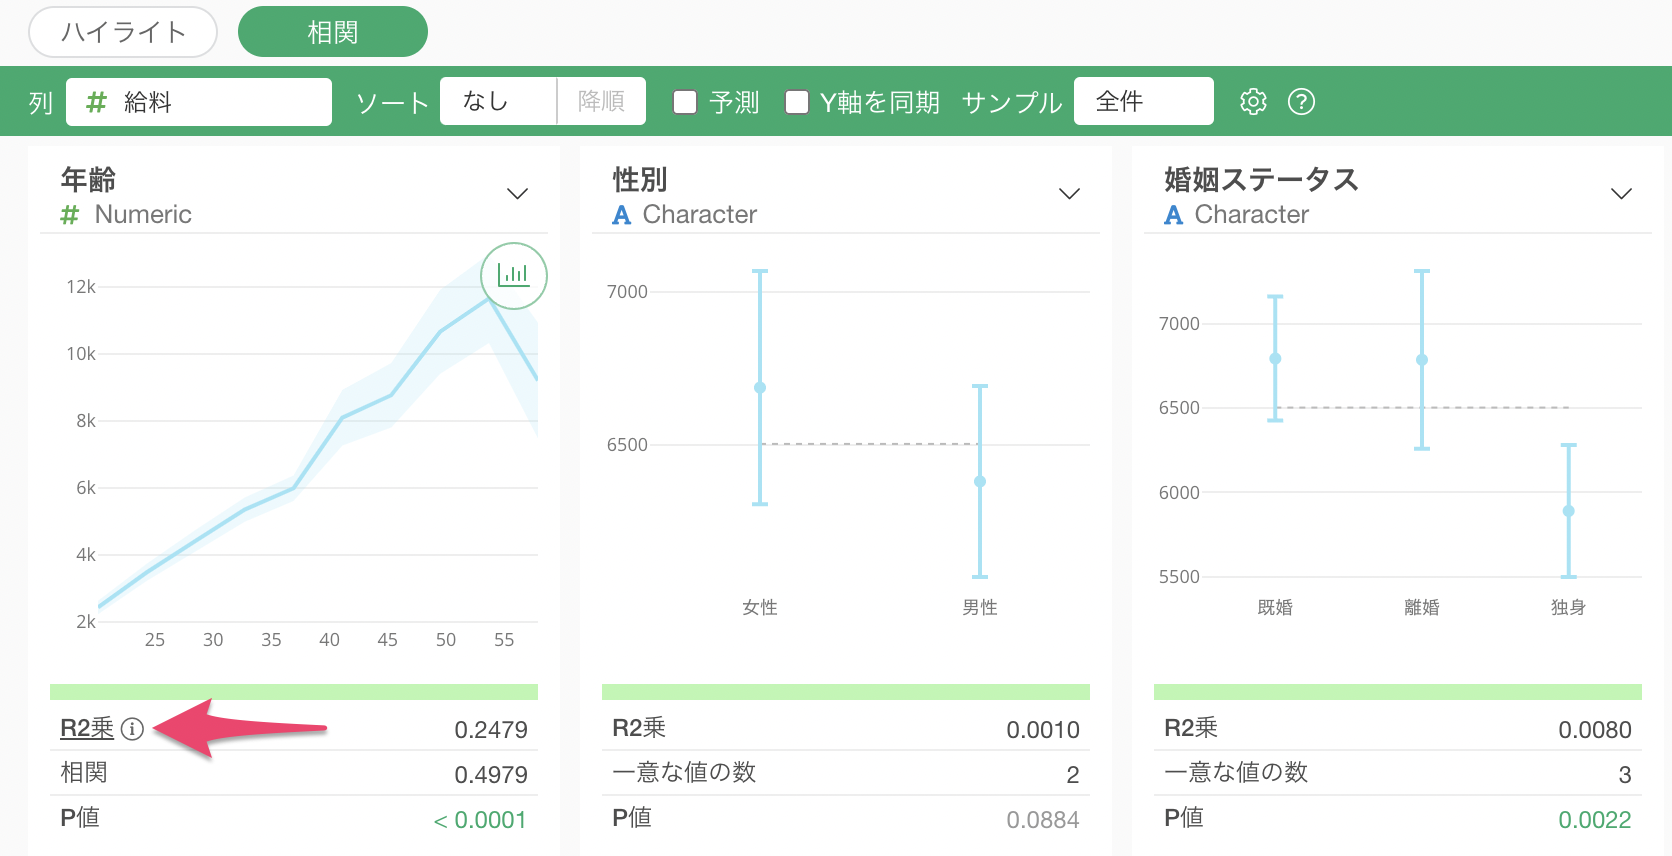The image size is (1672, 856).
Task: Click the A Character icon under 婚姻ステータス
Action: click(1173, 215)
